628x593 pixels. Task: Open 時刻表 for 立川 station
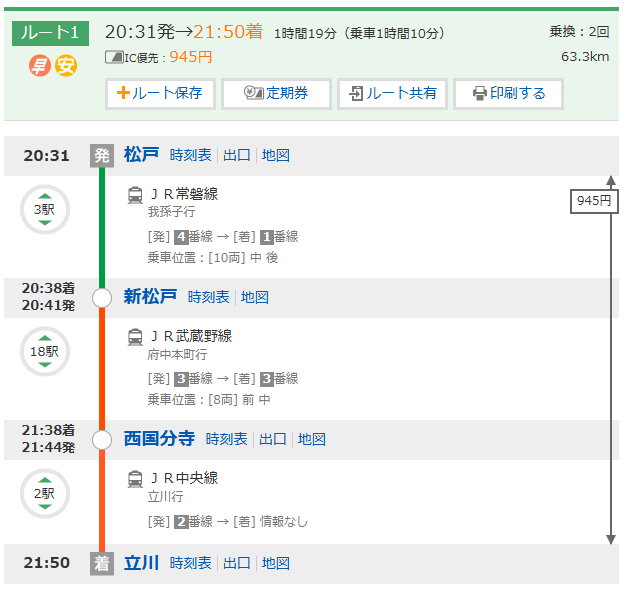pos(191,563)
